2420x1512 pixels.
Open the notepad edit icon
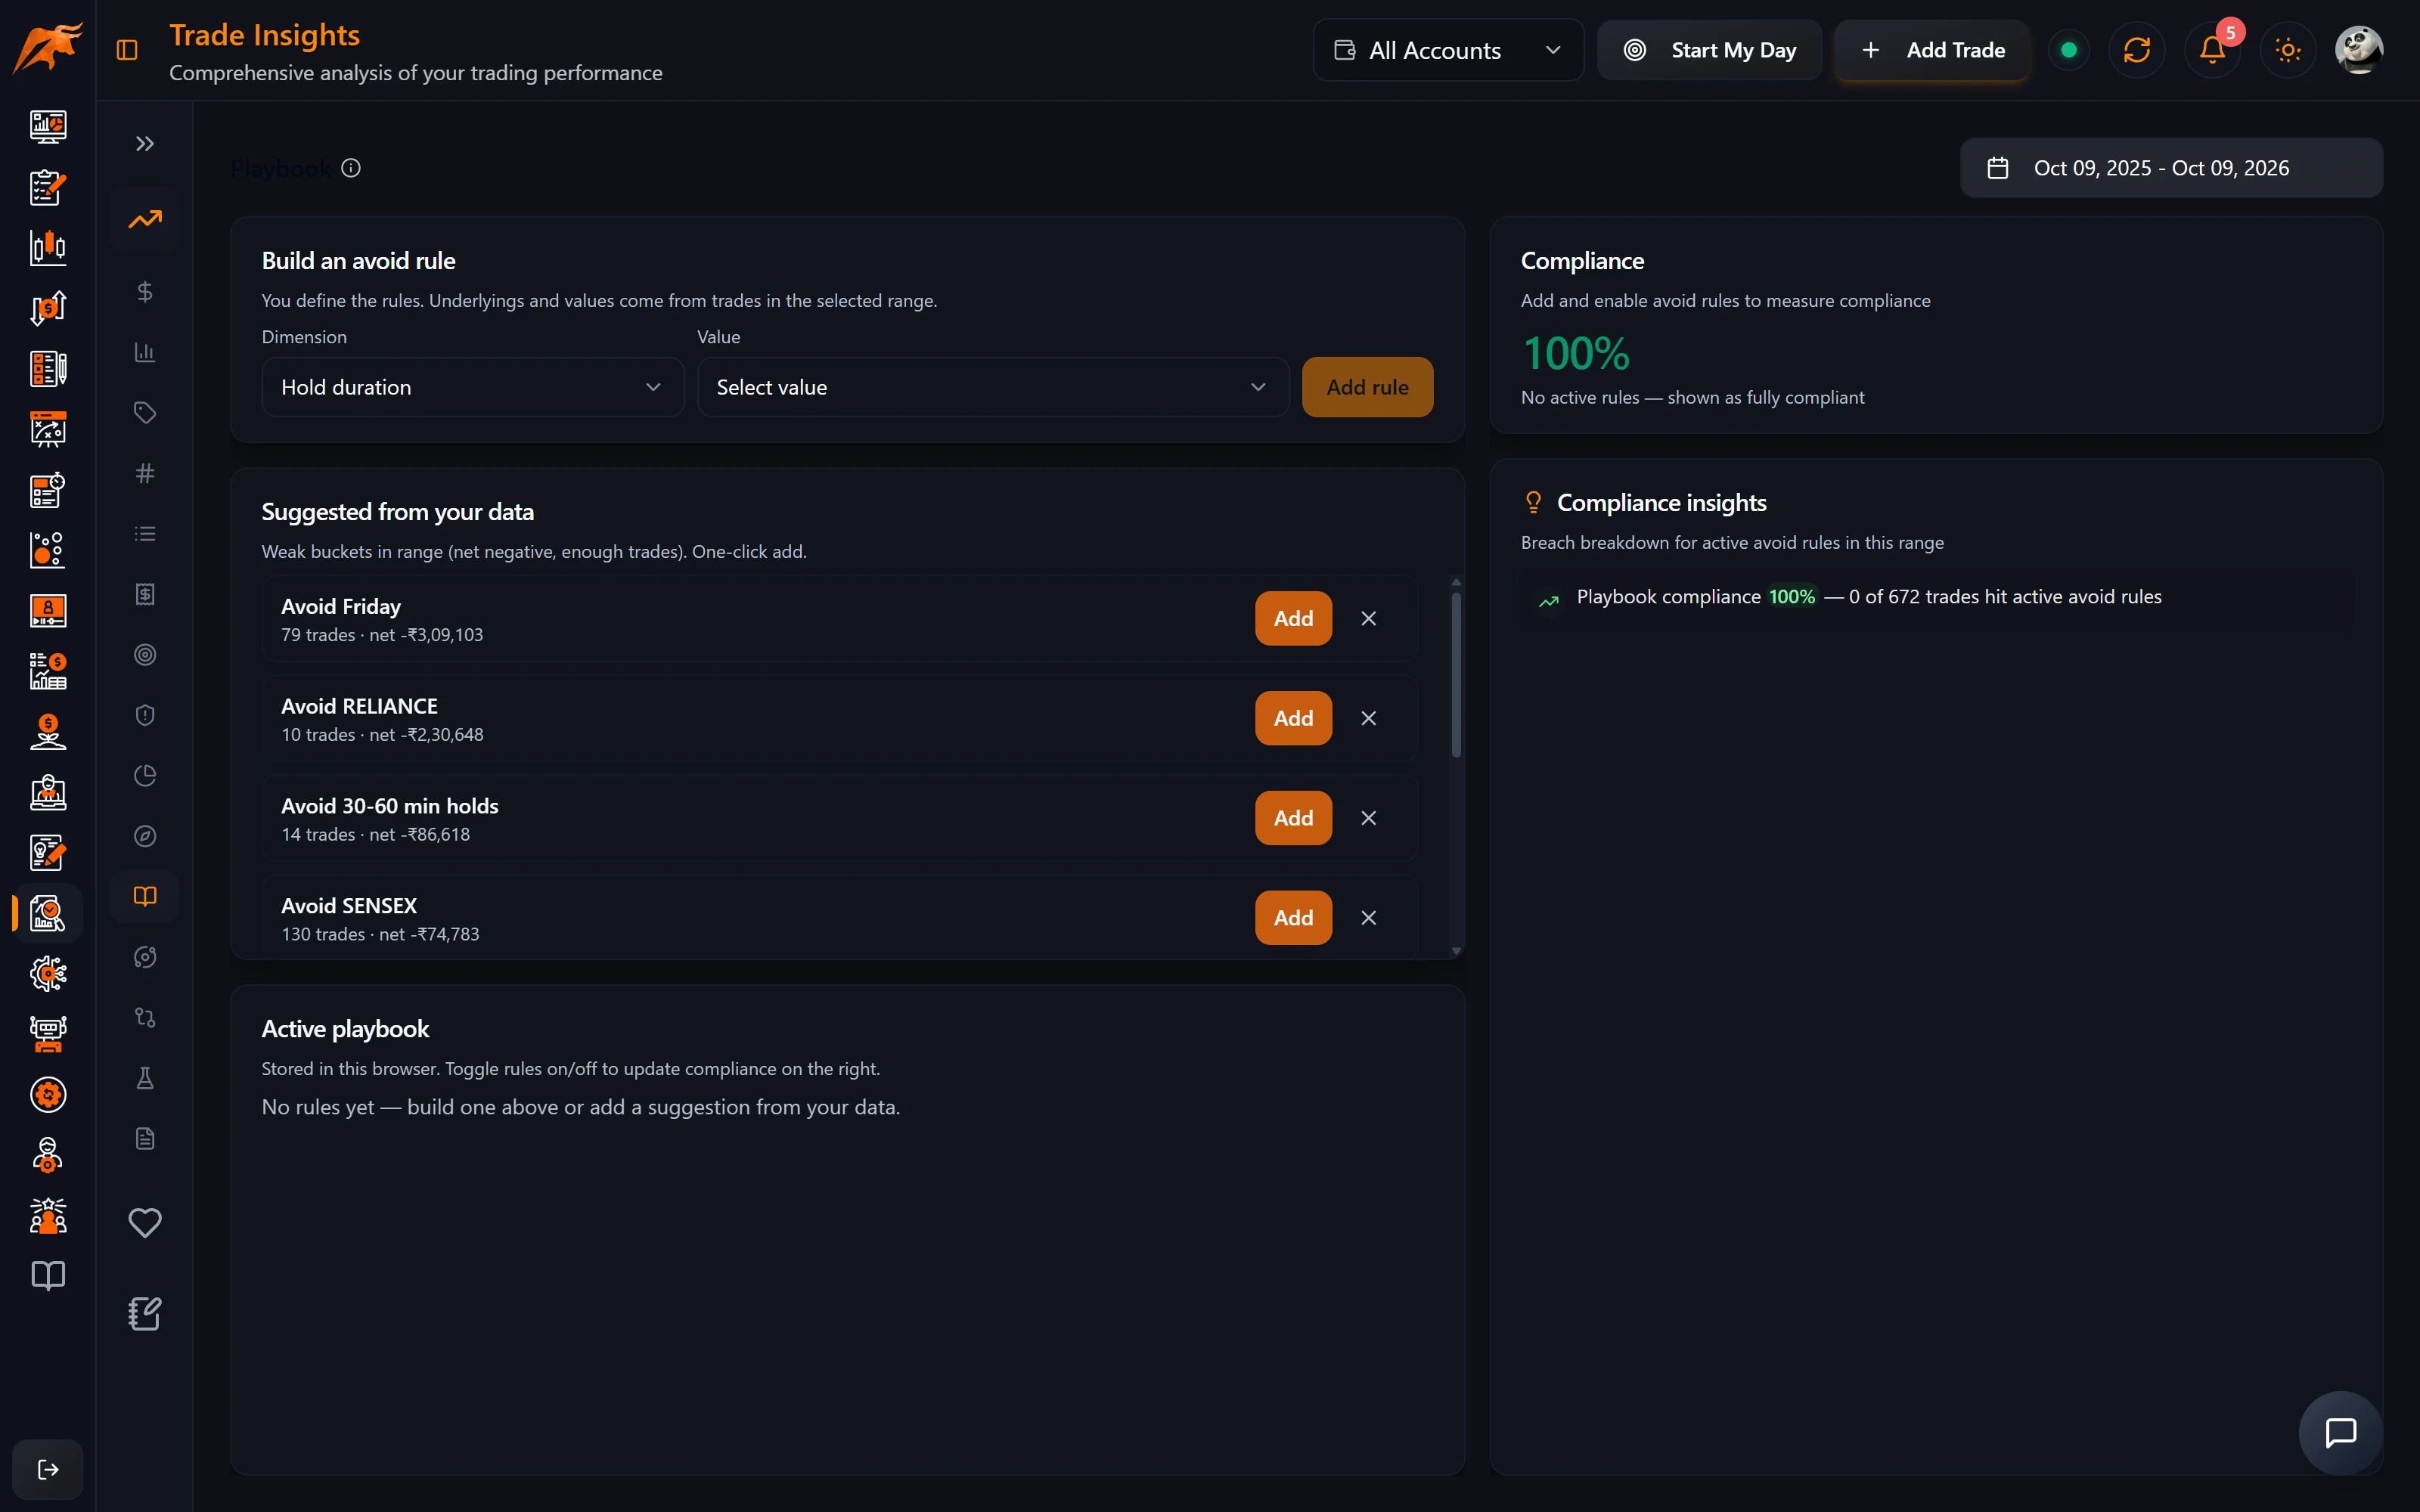[145, 1313]
